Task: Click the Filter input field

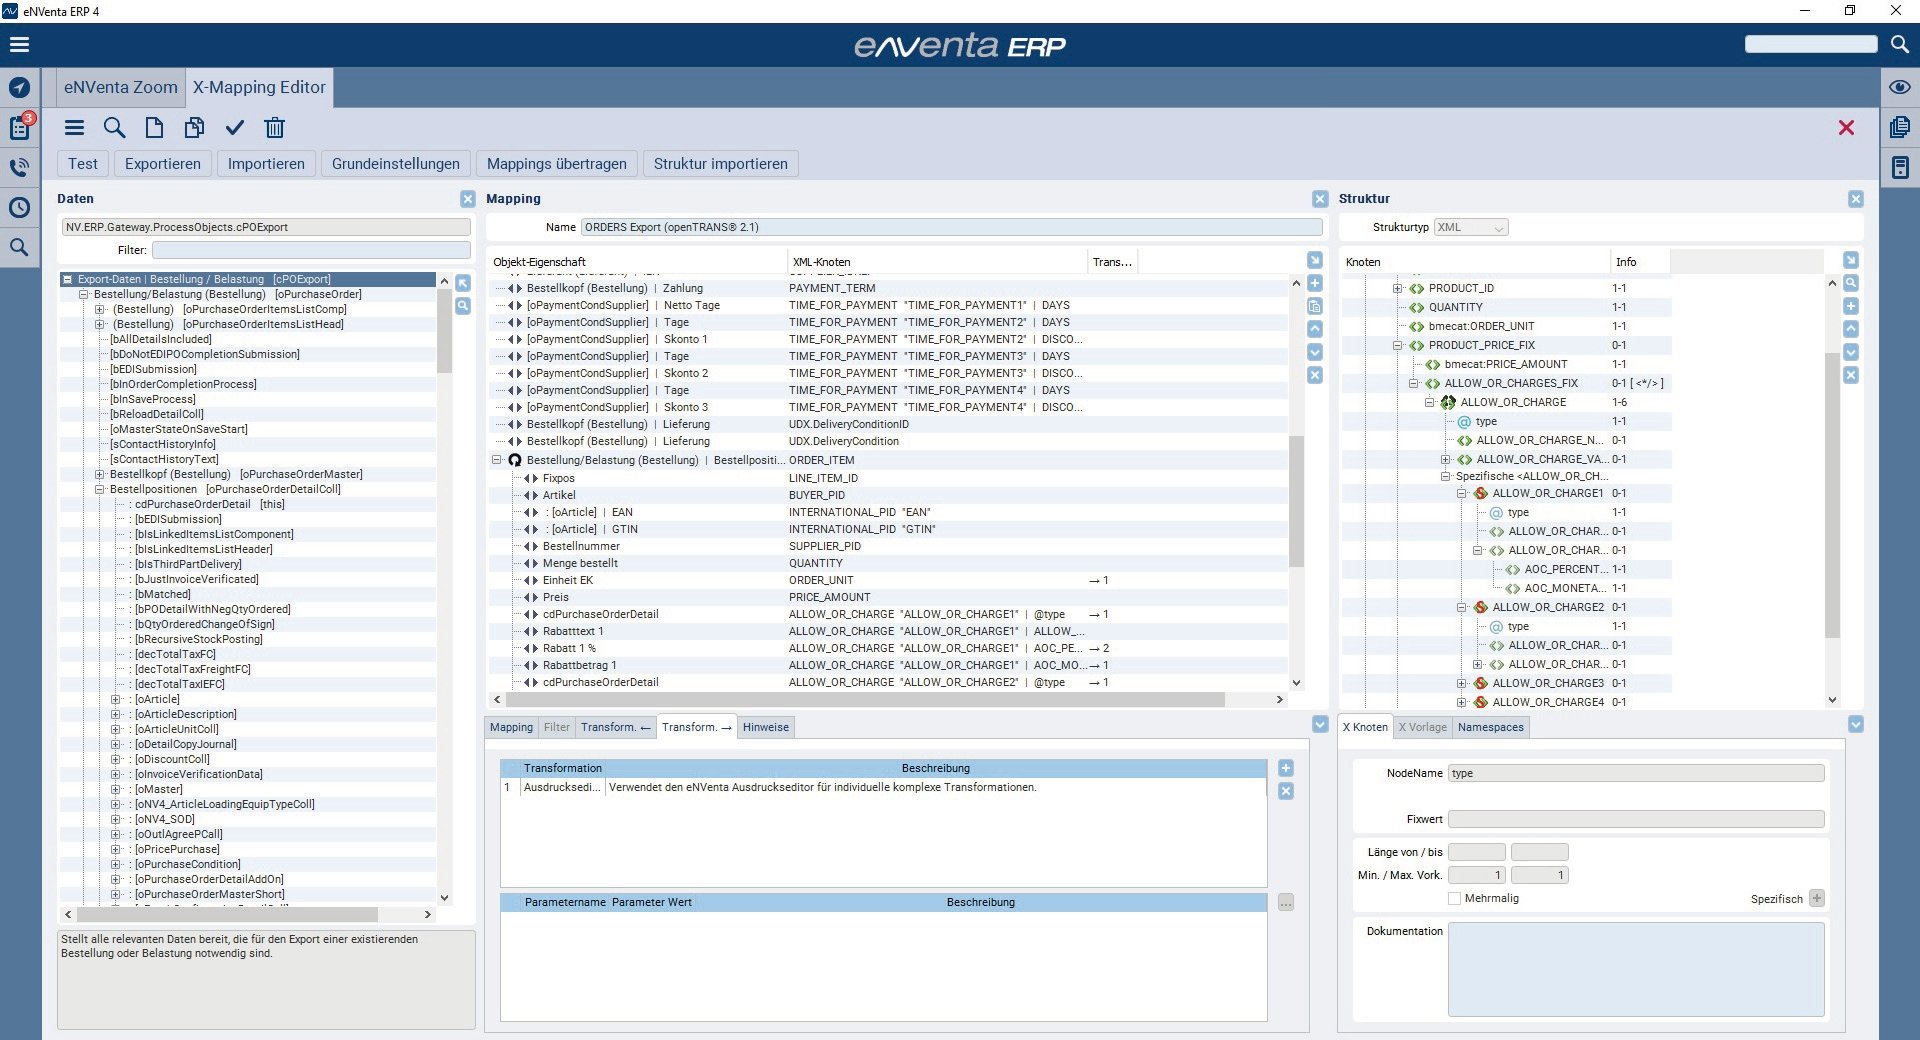Action: 310,250
